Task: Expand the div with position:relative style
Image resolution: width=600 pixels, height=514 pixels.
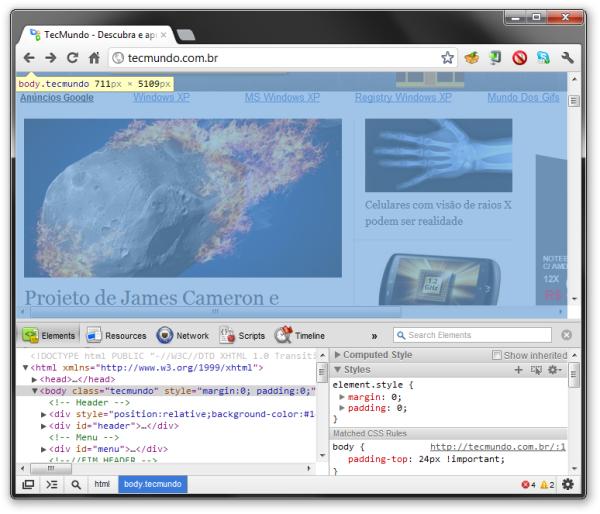Action: coord(43,414)
